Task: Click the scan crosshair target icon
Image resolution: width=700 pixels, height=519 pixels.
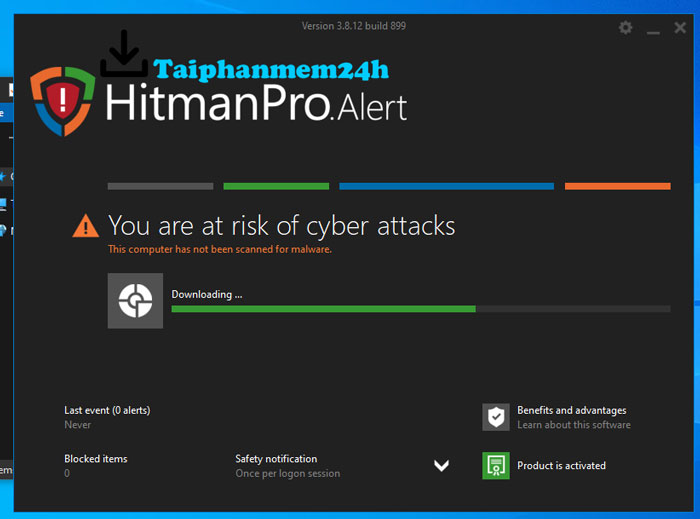Action: pyautogui.click(x=135, y=301)
